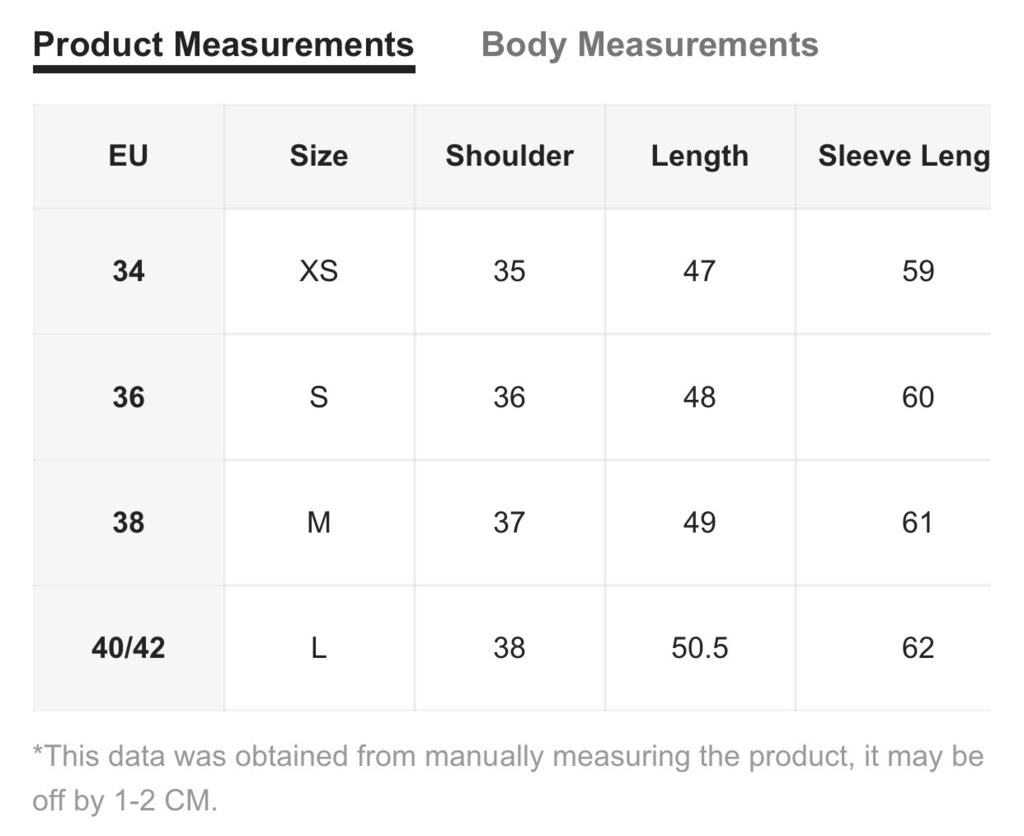Click the Length column header

pos(700,156)
